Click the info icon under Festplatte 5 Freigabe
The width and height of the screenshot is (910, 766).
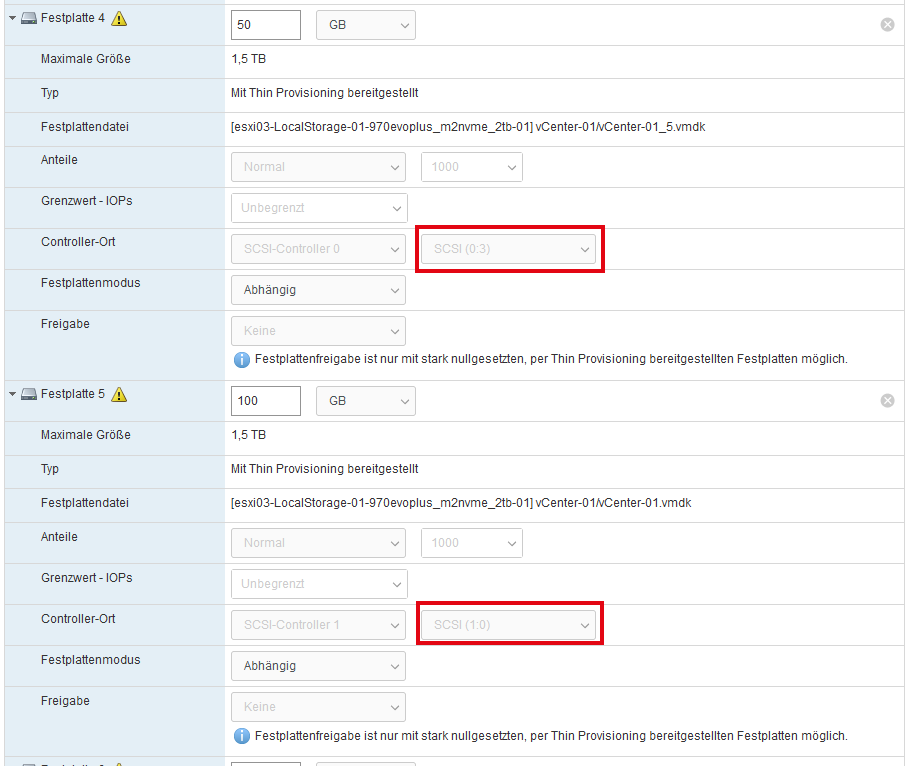[x=241, y=736]
